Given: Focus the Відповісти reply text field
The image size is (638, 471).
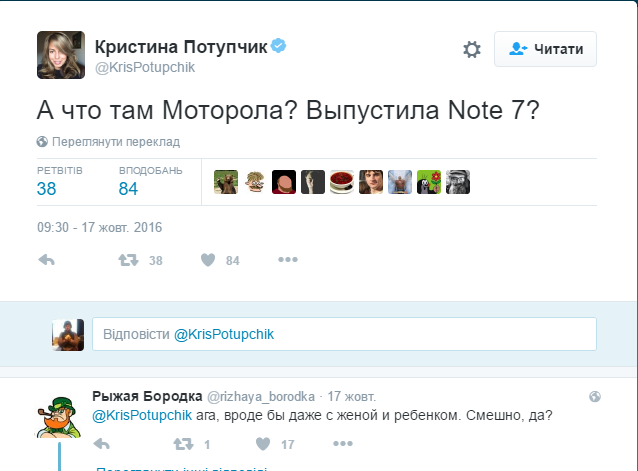Looking at the screenshot, I should coord(344,334).
